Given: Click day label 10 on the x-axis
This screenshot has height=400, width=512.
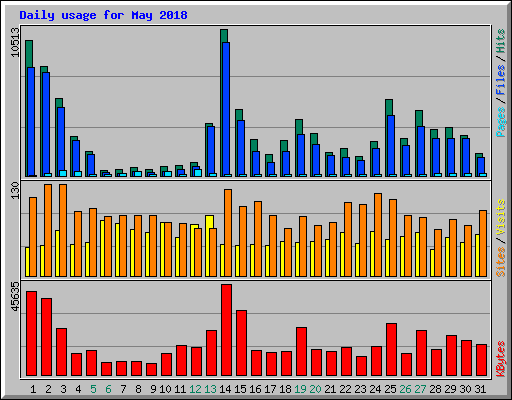Looking at the screenshot, I should pyautogui.click(x=165, y=389).
